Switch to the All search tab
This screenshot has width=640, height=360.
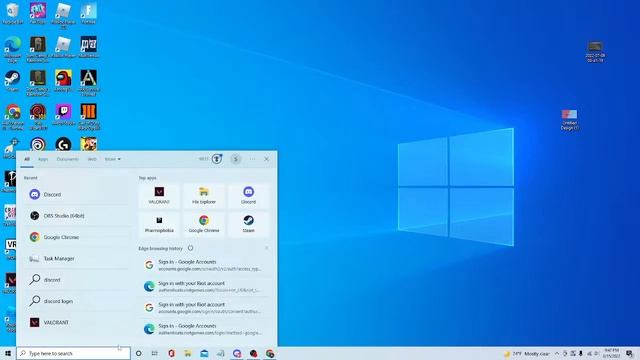27,159
